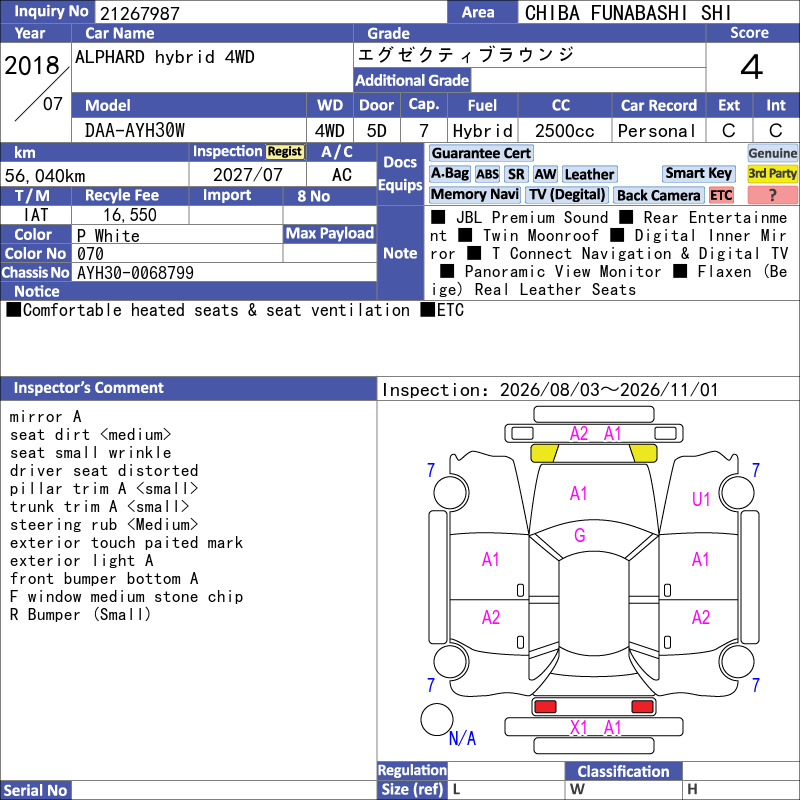The height and width of the screenshot is (800, 800).
Task: Toggle the Smart Key equipment tag
Action: point(699,173)
